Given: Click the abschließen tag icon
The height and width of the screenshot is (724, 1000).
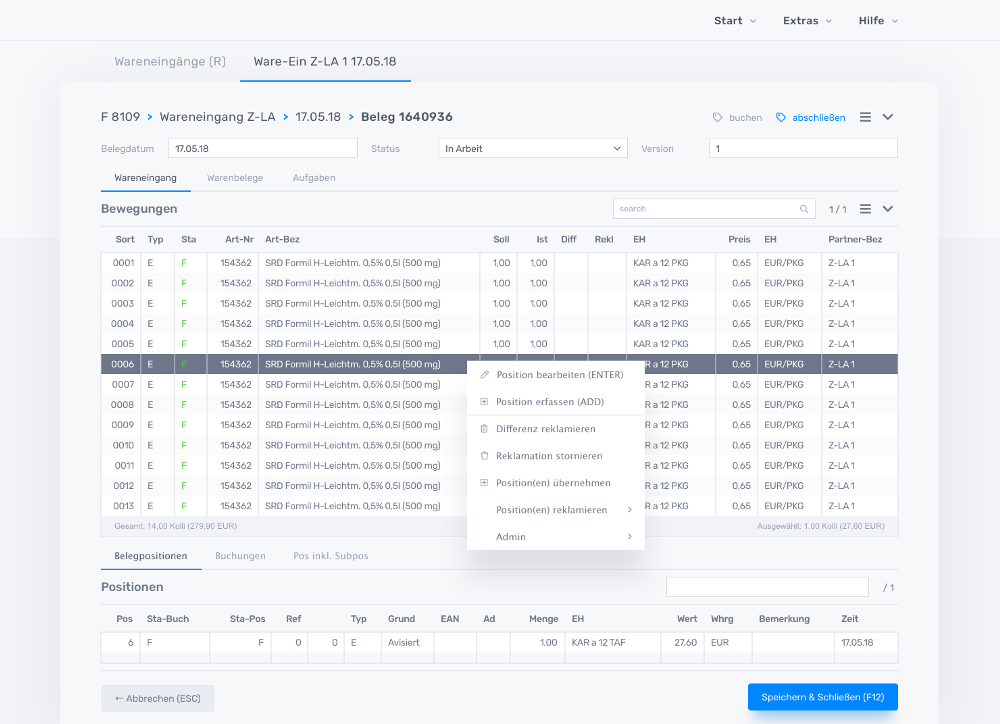Looking at the screenshot, I should [x=781, y=118].
